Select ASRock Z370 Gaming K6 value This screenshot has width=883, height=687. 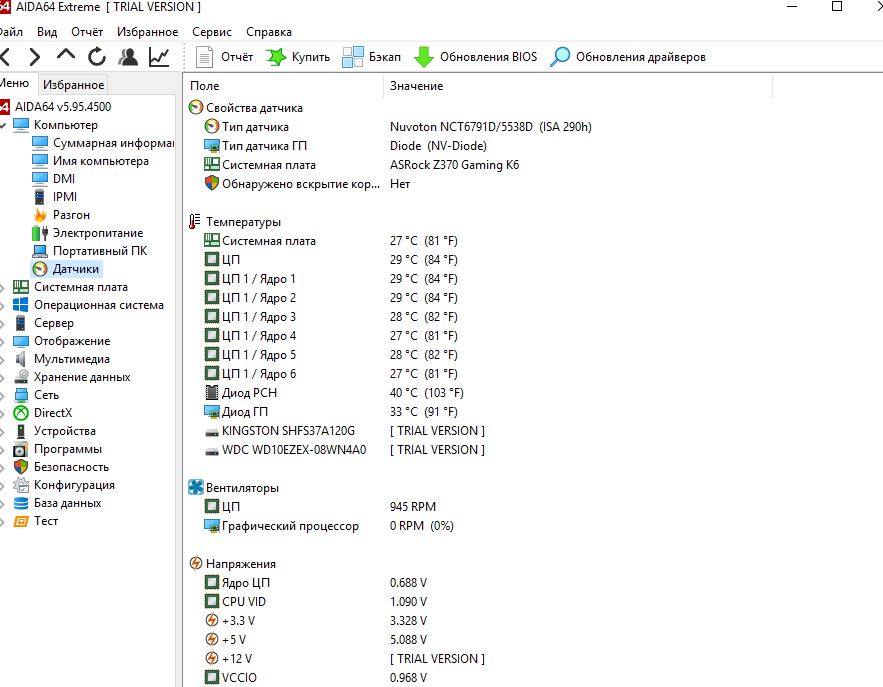click(x=454, y=165)
